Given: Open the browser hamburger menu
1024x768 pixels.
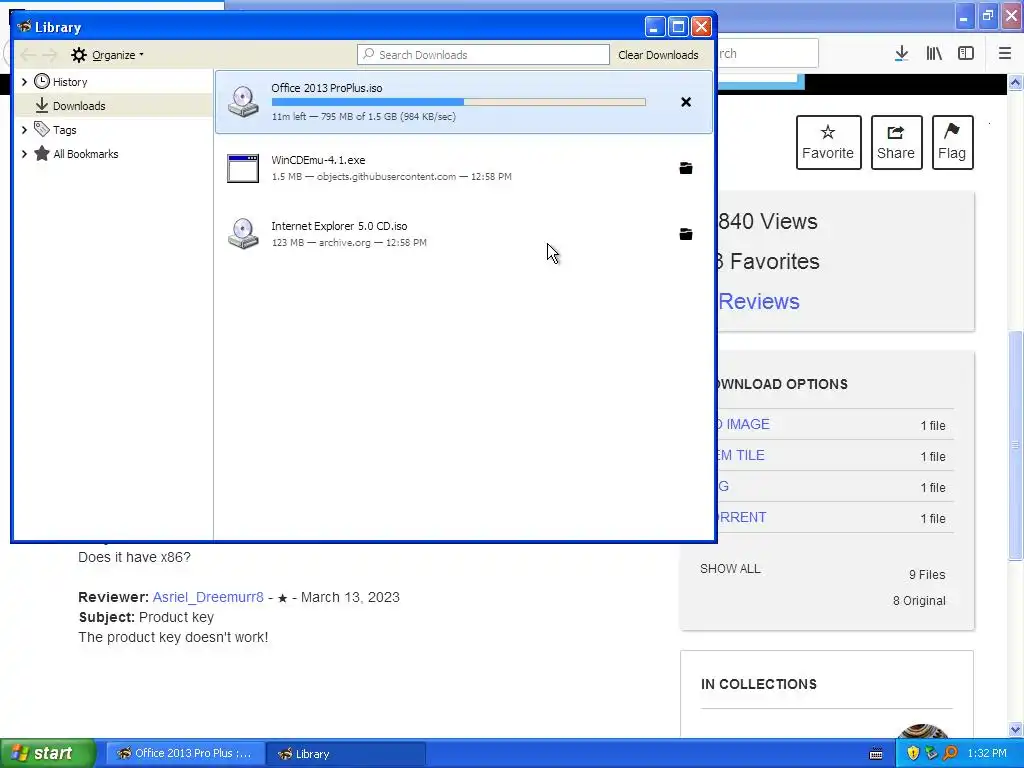Looking at the screenshot, I should (1005, 54).
